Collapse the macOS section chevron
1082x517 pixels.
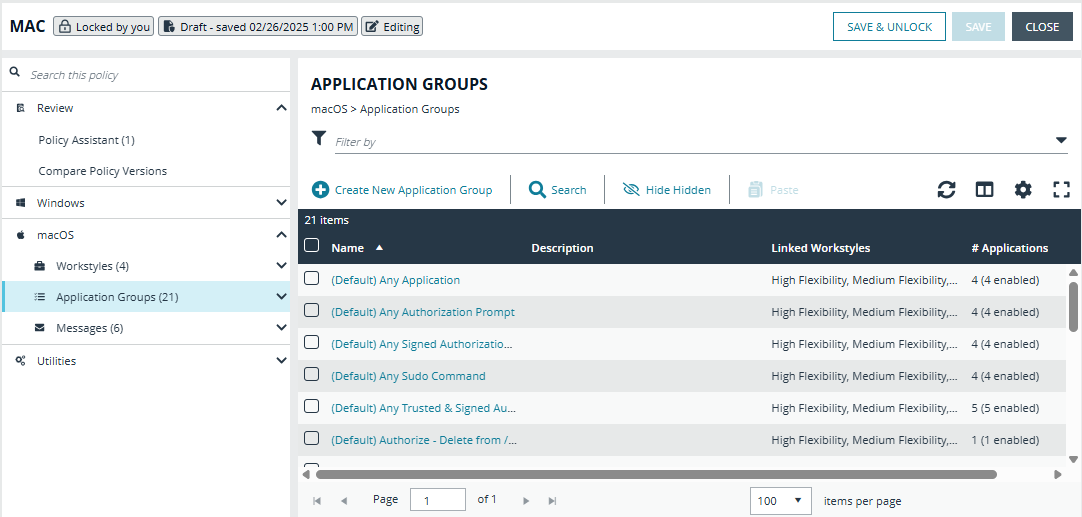click(281, 235)
